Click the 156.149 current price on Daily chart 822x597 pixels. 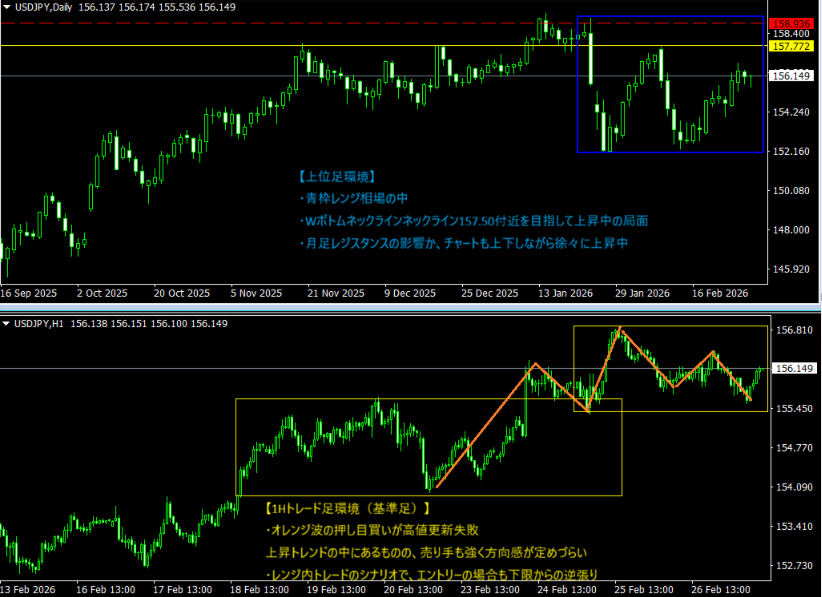pos(792,76)
